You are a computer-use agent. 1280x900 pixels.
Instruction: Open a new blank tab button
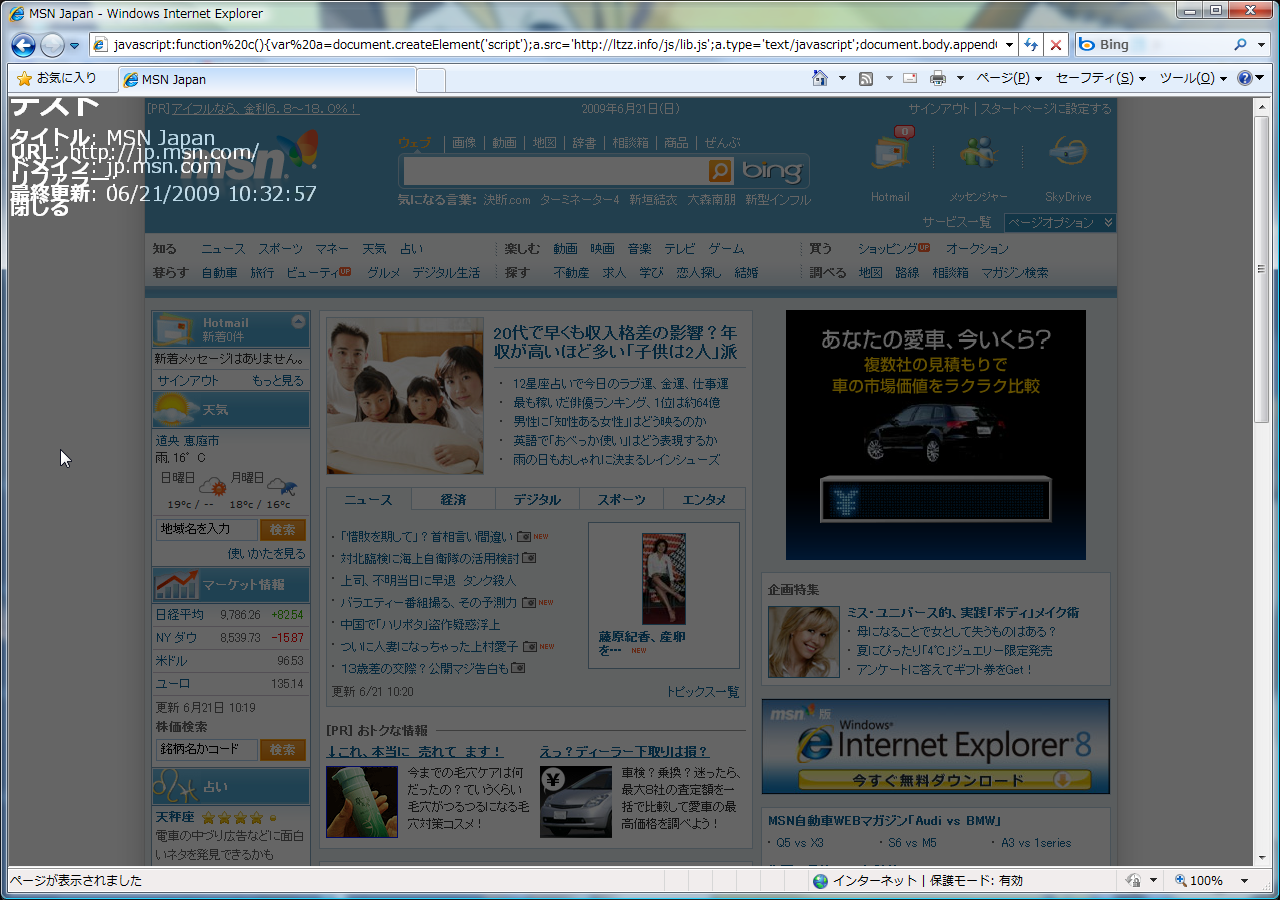click(x=431, y=80)
